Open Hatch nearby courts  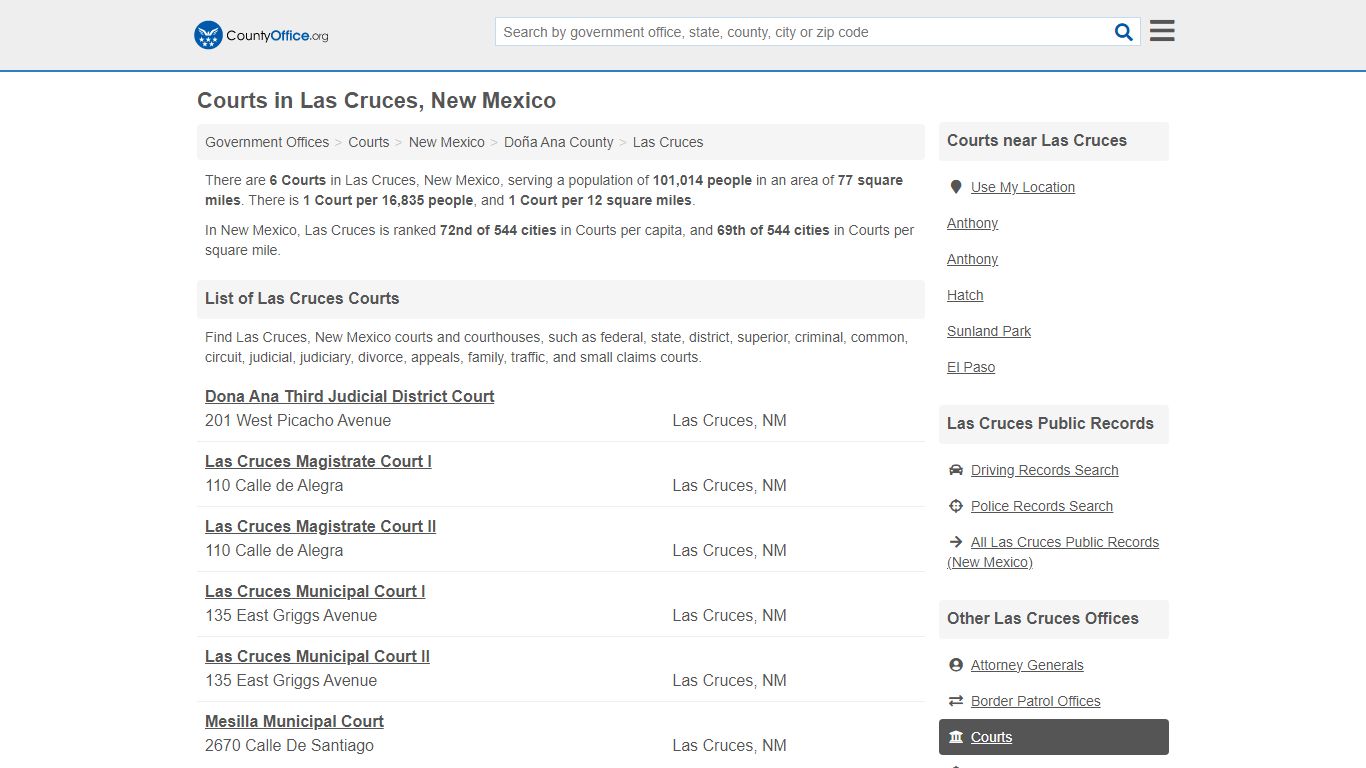click(x=965, y=295)
